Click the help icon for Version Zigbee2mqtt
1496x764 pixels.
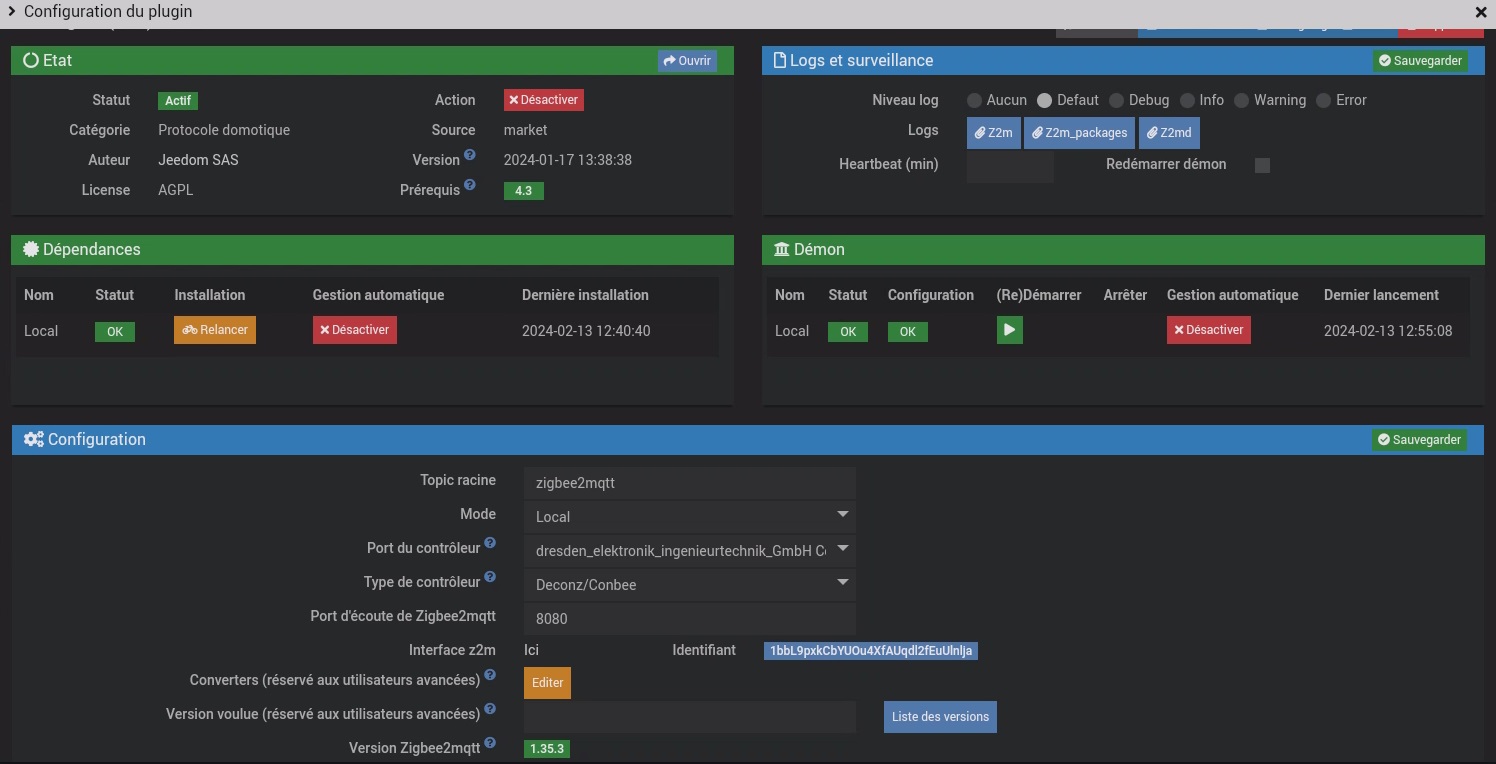coord(490,744)
